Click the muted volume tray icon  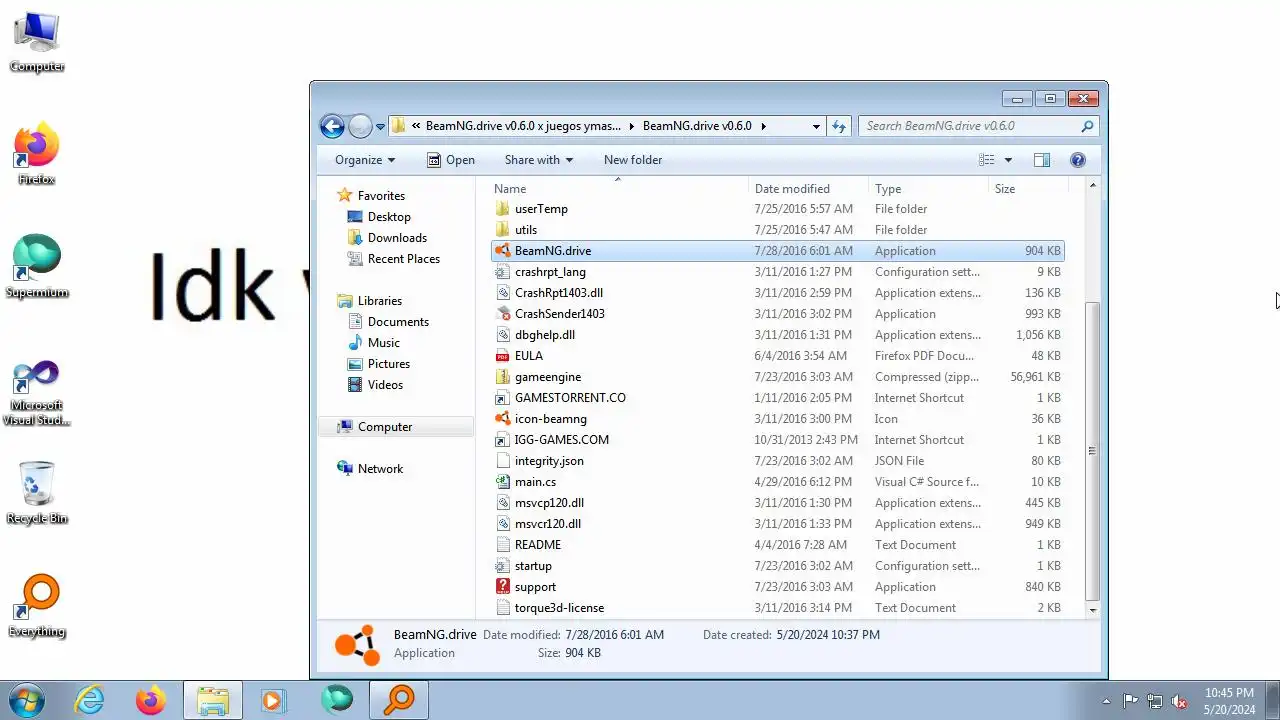[x=1180, y=701]
